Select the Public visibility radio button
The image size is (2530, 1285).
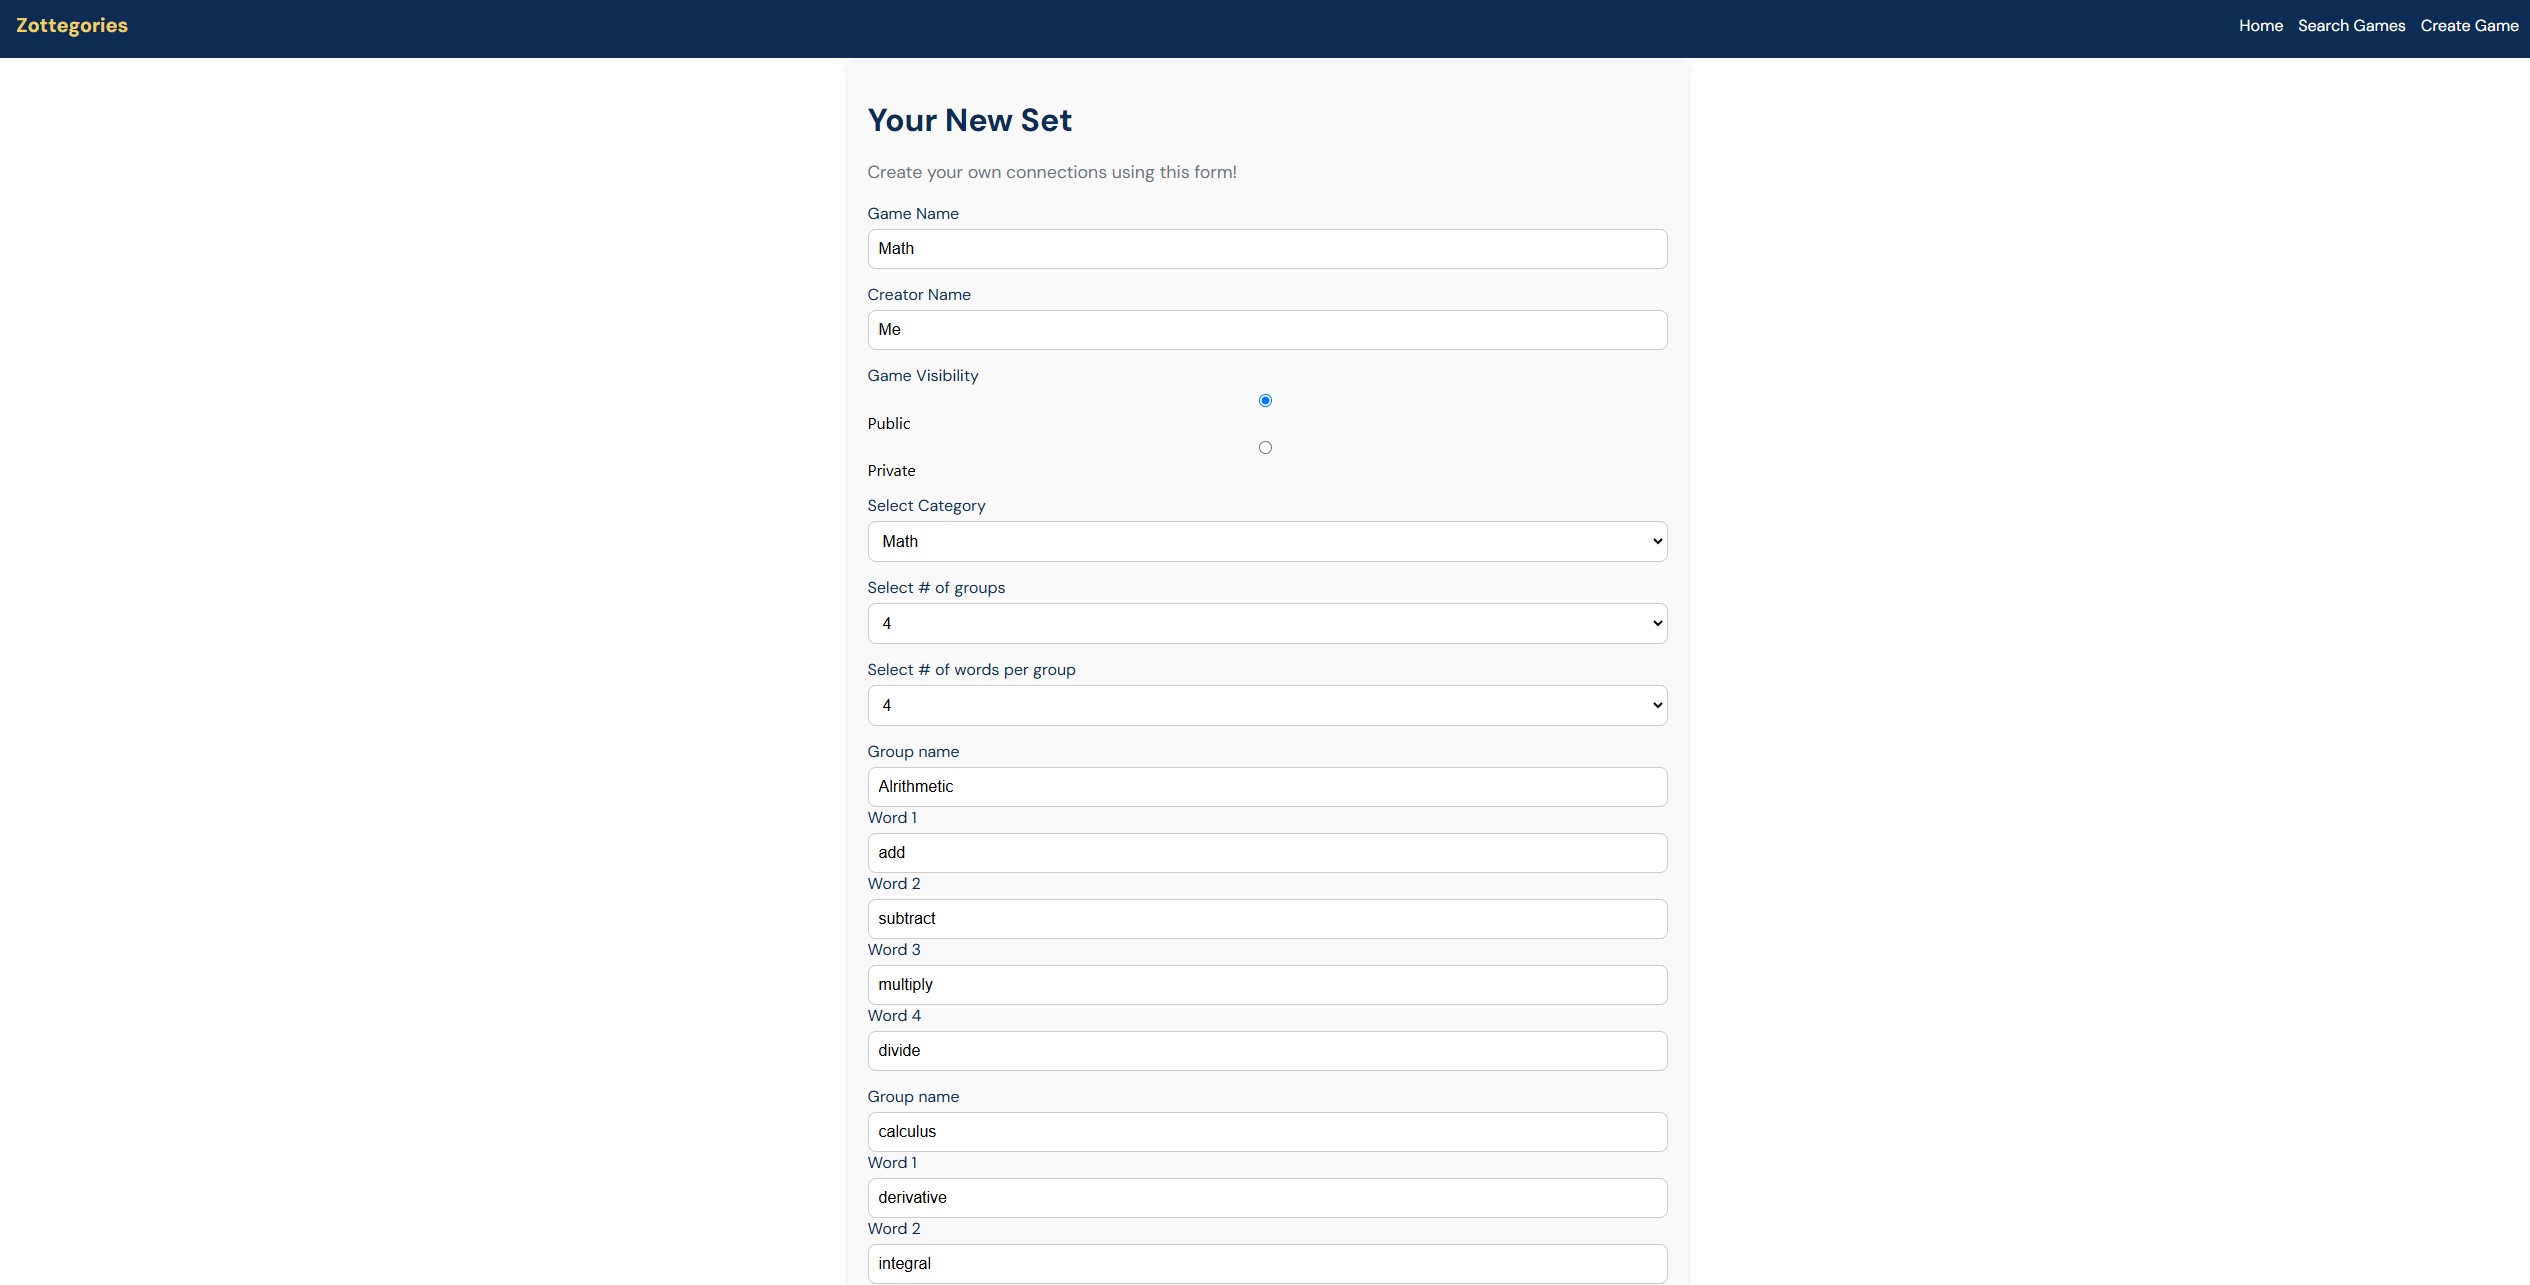tap(1265, 401)
